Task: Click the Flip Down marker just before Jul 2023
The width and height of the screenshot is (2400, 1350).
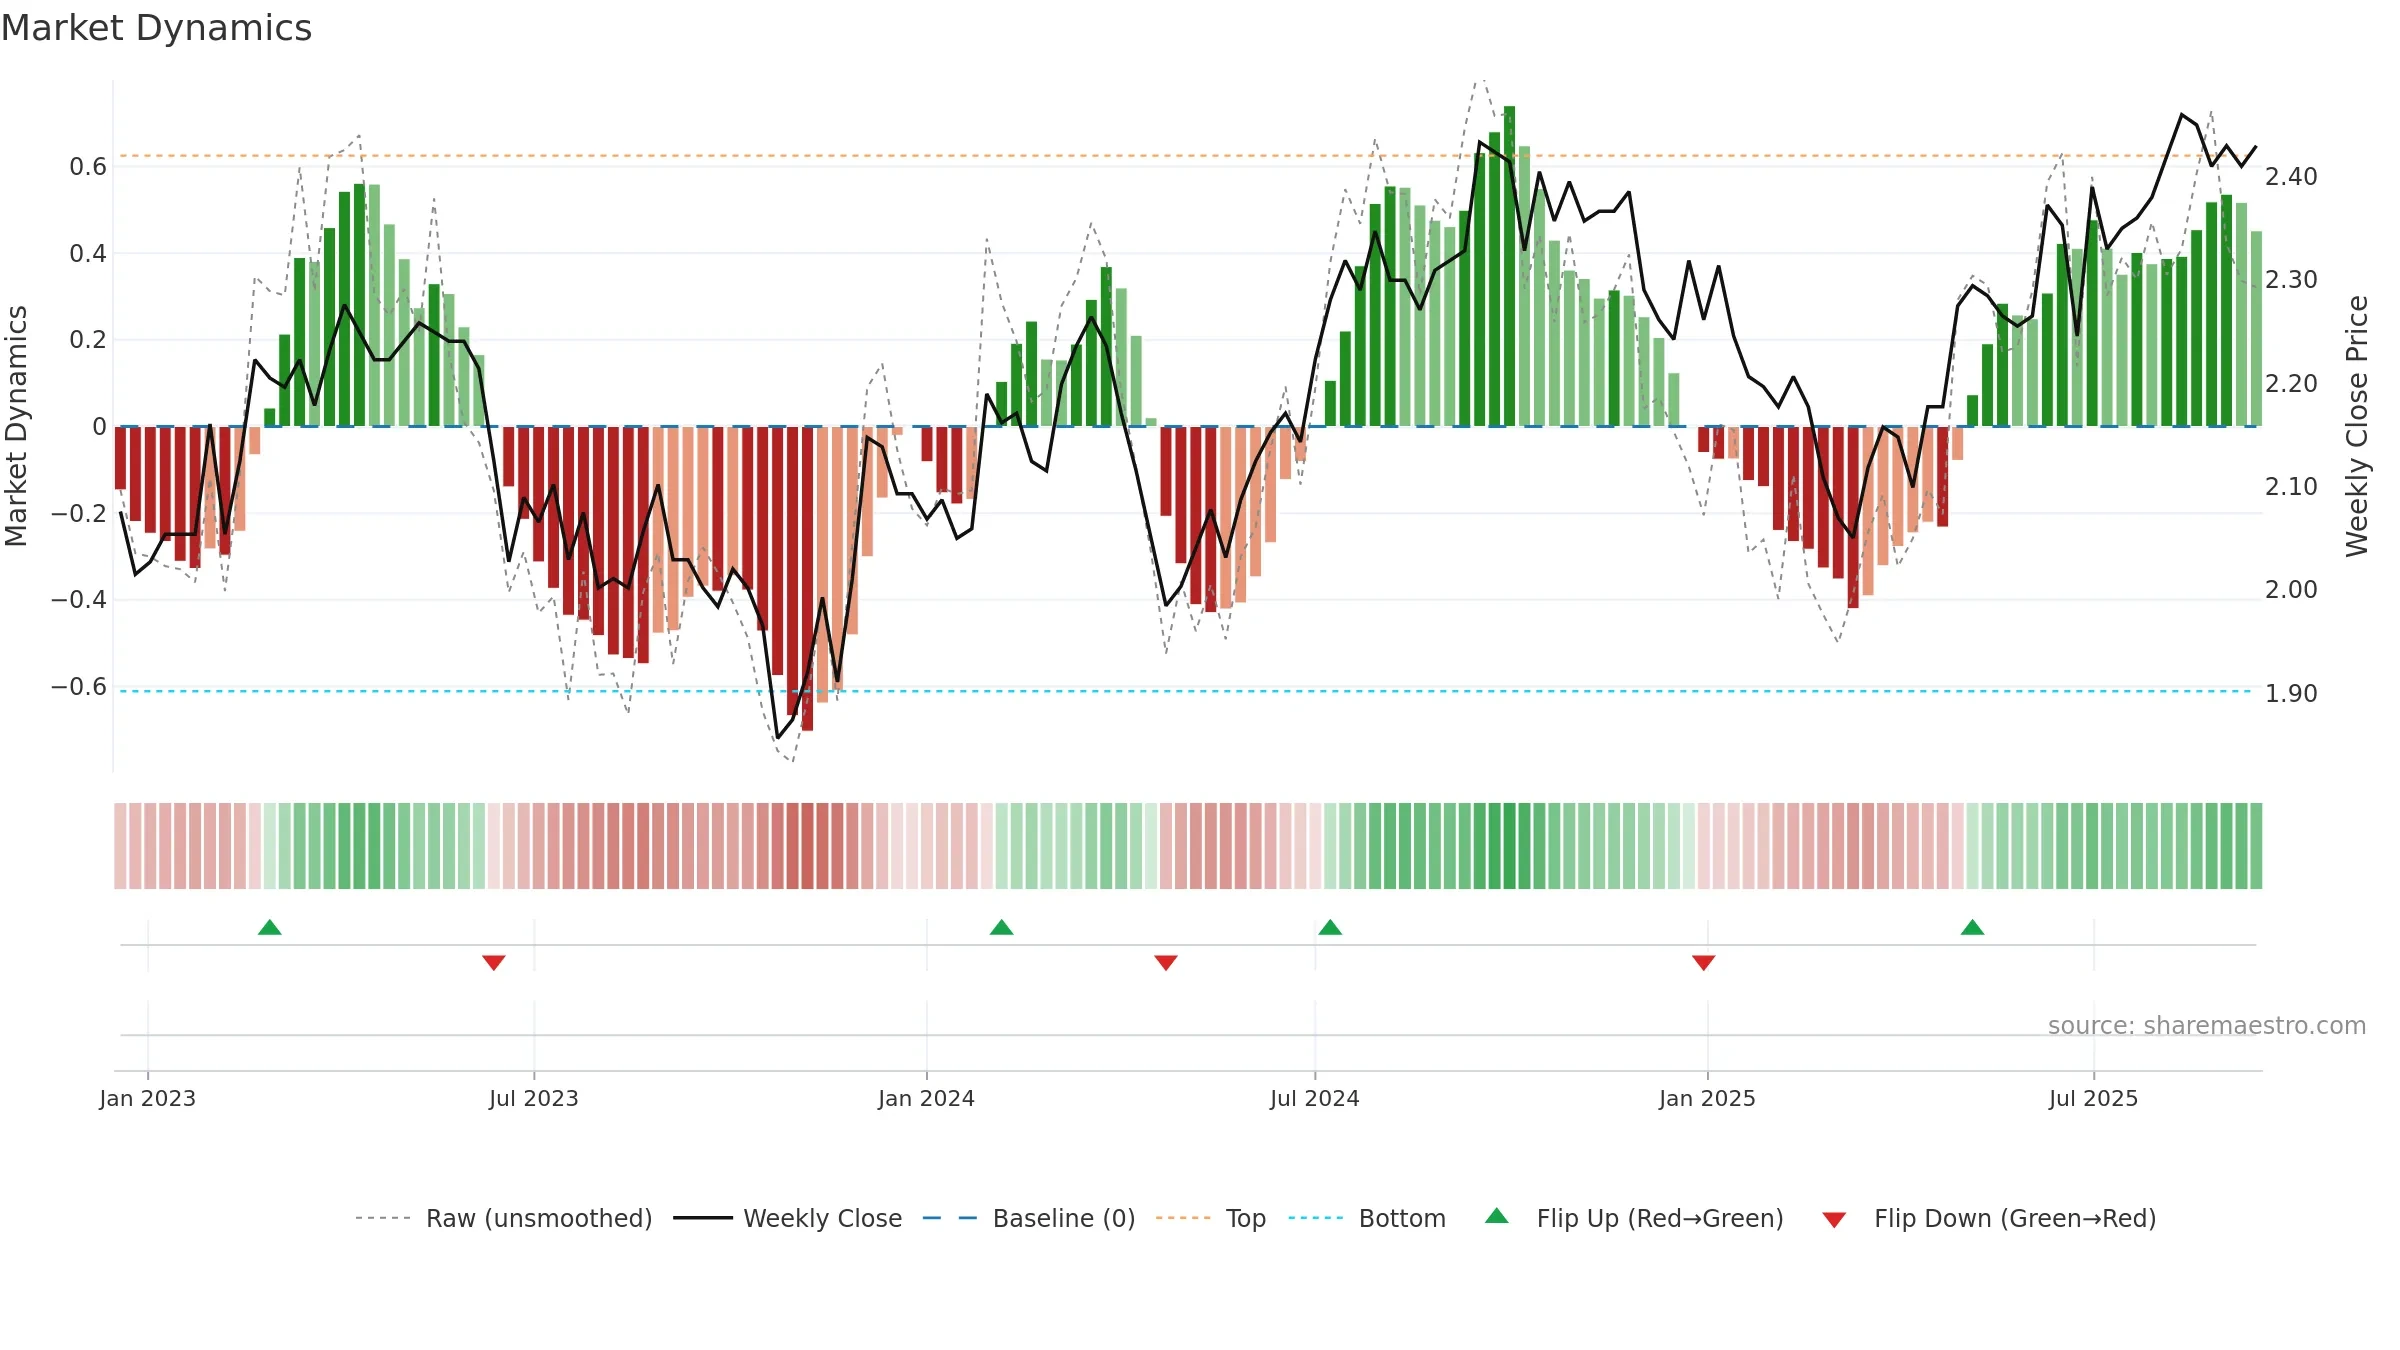Action: click(494, 962)
